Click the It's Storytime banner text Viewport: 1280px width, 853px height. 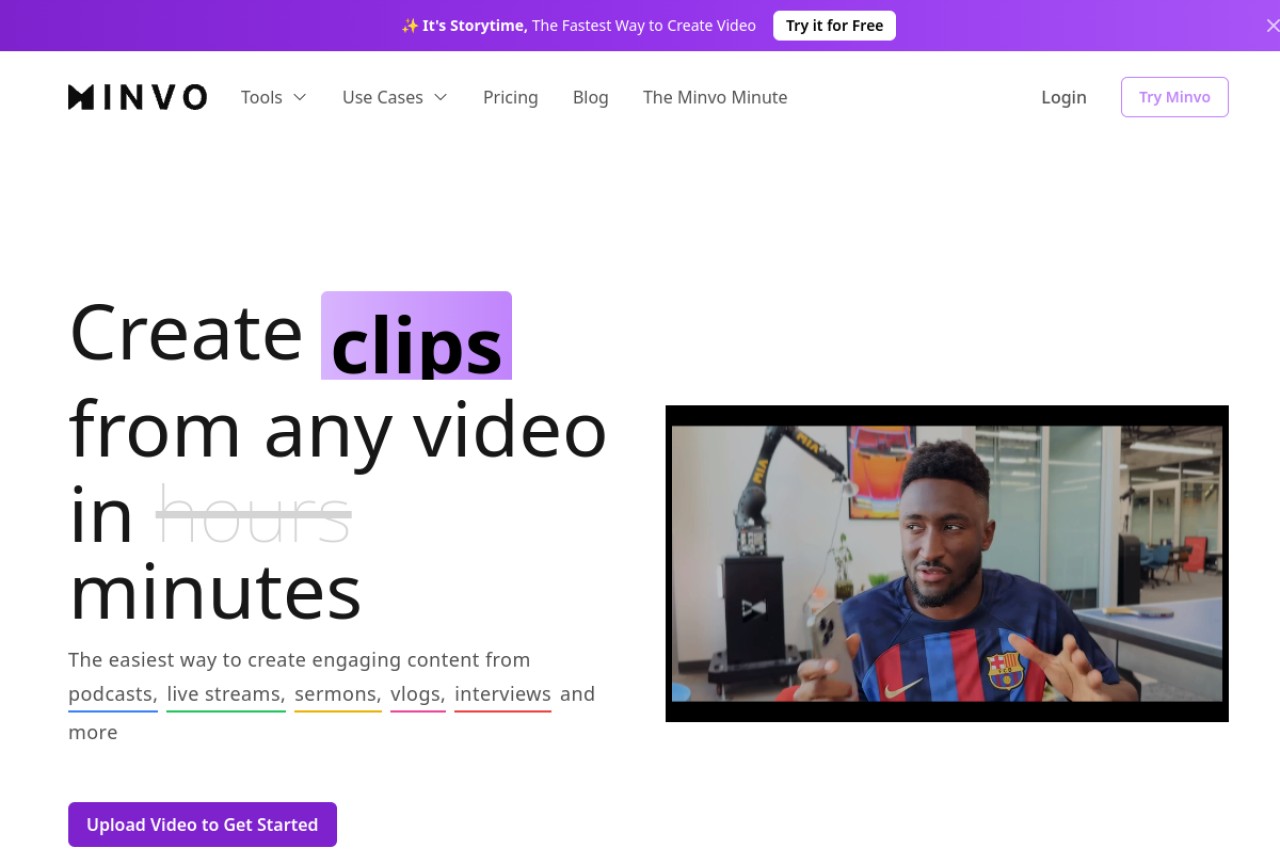pyautogui.click(x=578, y=26)
